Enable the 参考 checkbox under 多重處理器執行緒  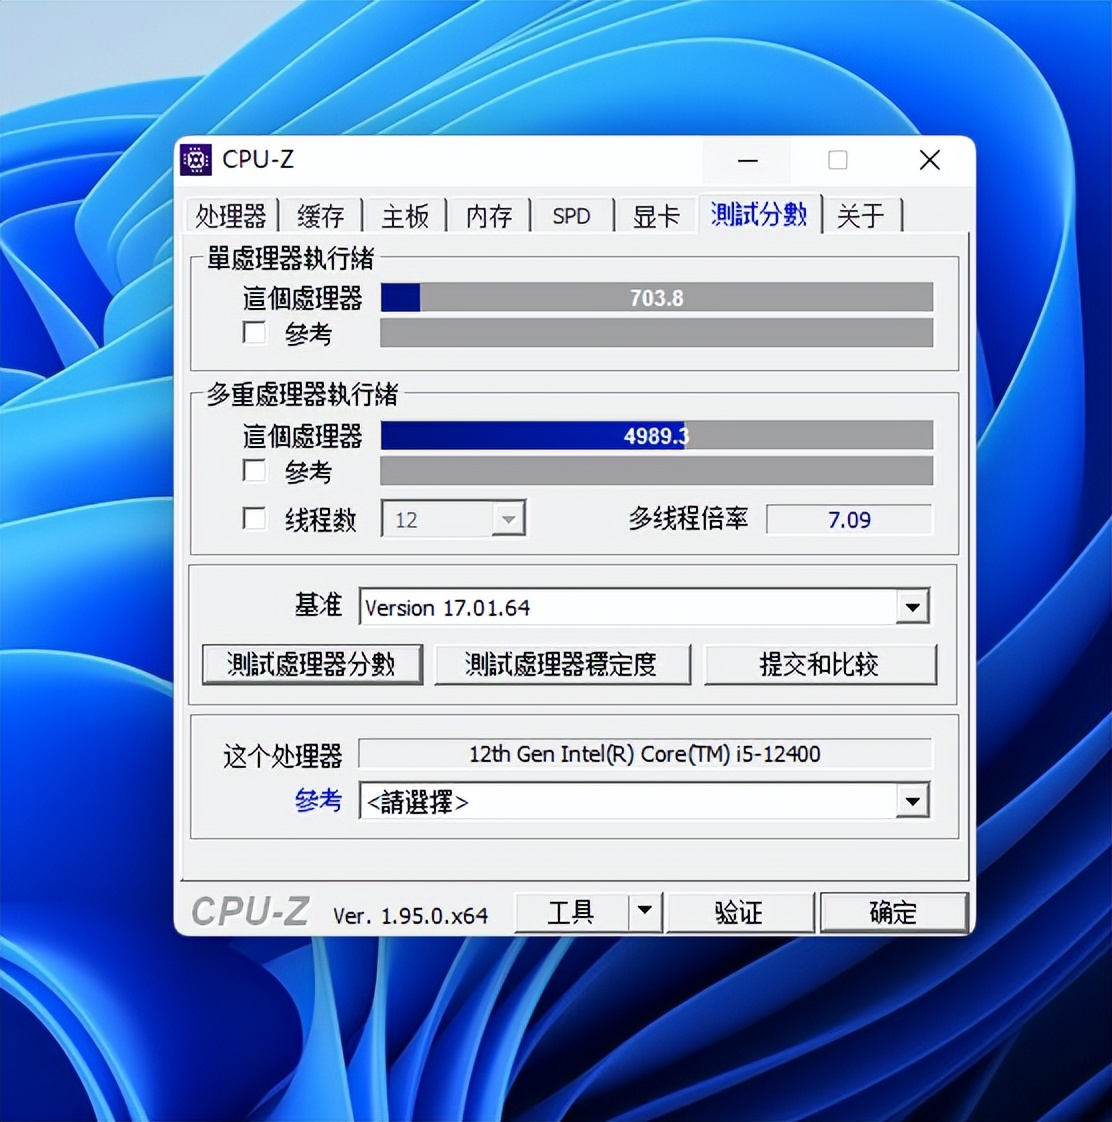coord(254,470)
